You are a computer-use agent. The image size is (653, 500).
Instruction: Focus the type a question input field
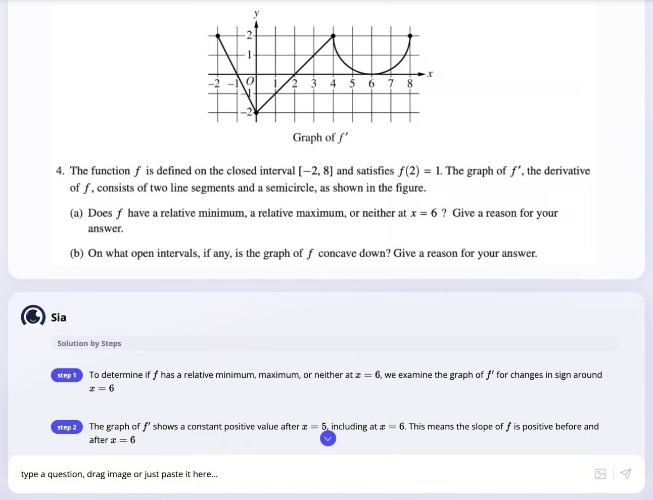304,474
